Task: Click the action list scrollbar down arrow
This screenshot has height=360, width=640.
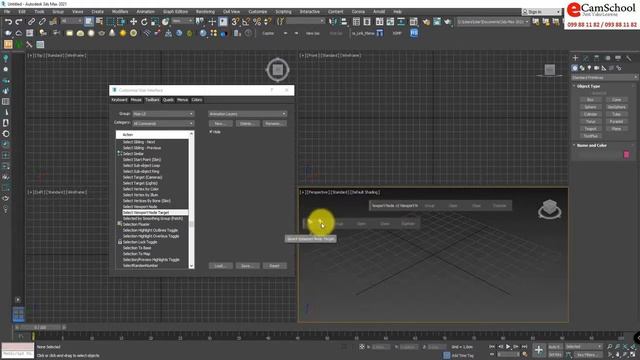Action: point(191,266)
